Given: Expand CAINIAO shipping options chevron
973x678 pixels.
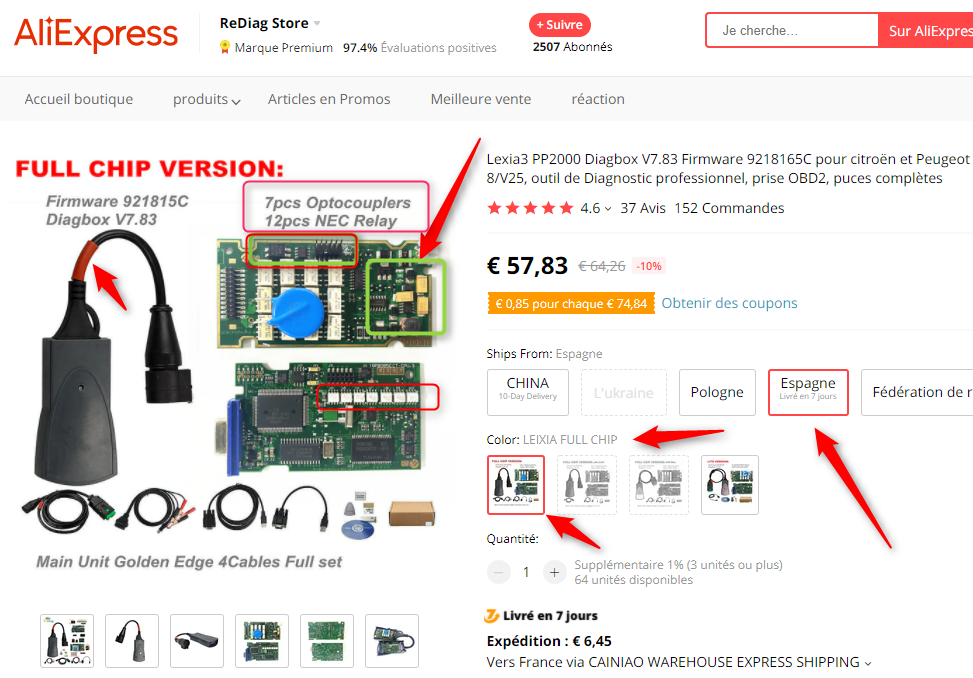Looking at the screenshot, I should tap(868, 663).
